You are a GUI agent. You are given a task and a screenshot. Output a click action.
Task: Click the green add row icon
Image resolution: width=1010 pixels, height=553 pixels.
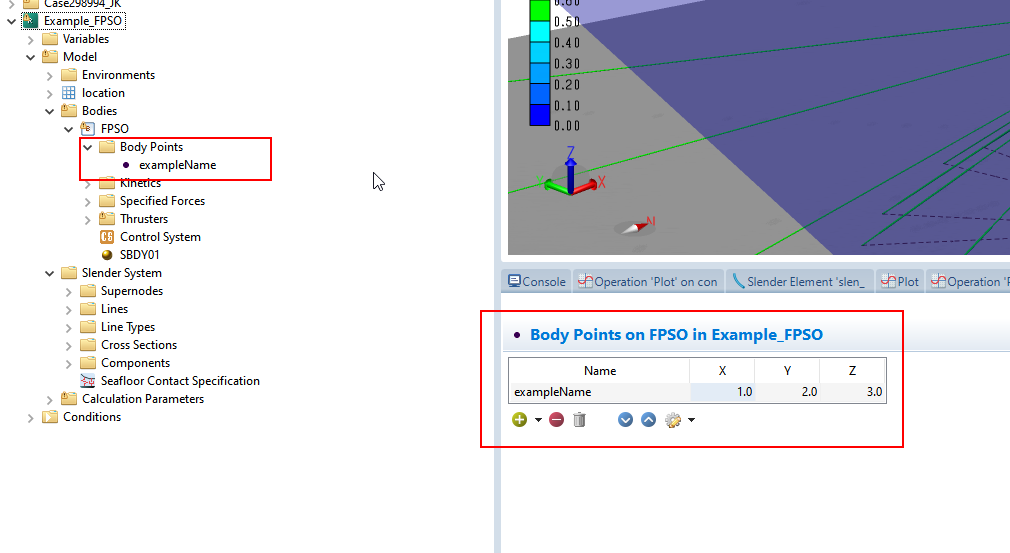click(x=519, y=420)
